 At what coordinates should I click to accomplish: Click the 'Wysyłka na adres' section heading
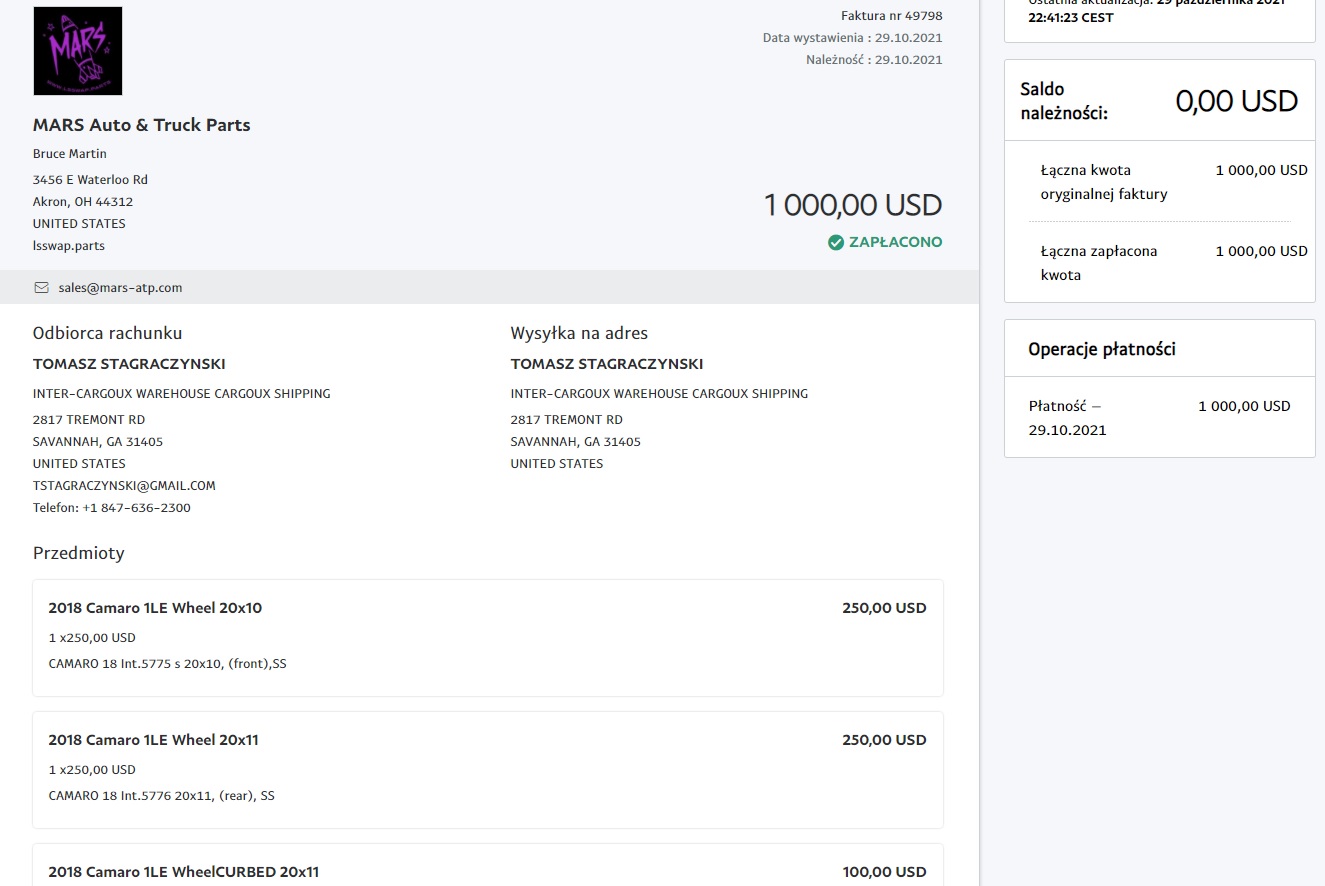click(x=579, y=333)
